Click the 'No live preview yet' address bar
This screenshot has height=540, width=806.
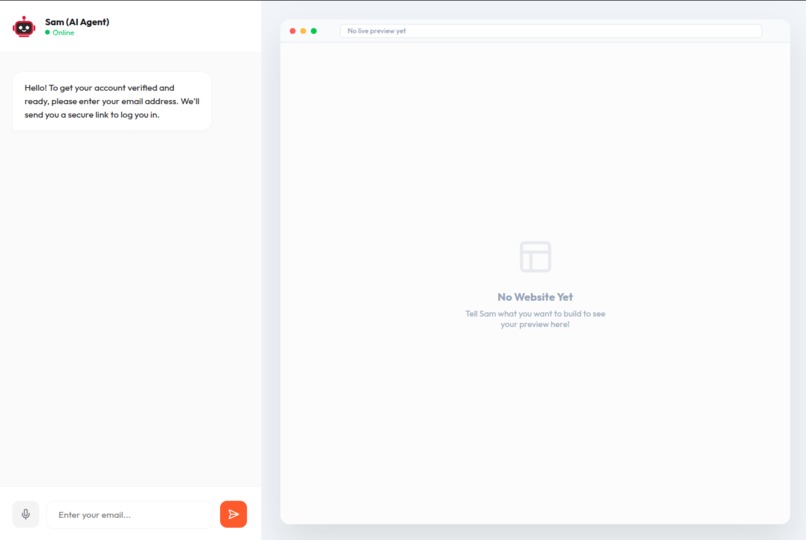coord(551,31)
